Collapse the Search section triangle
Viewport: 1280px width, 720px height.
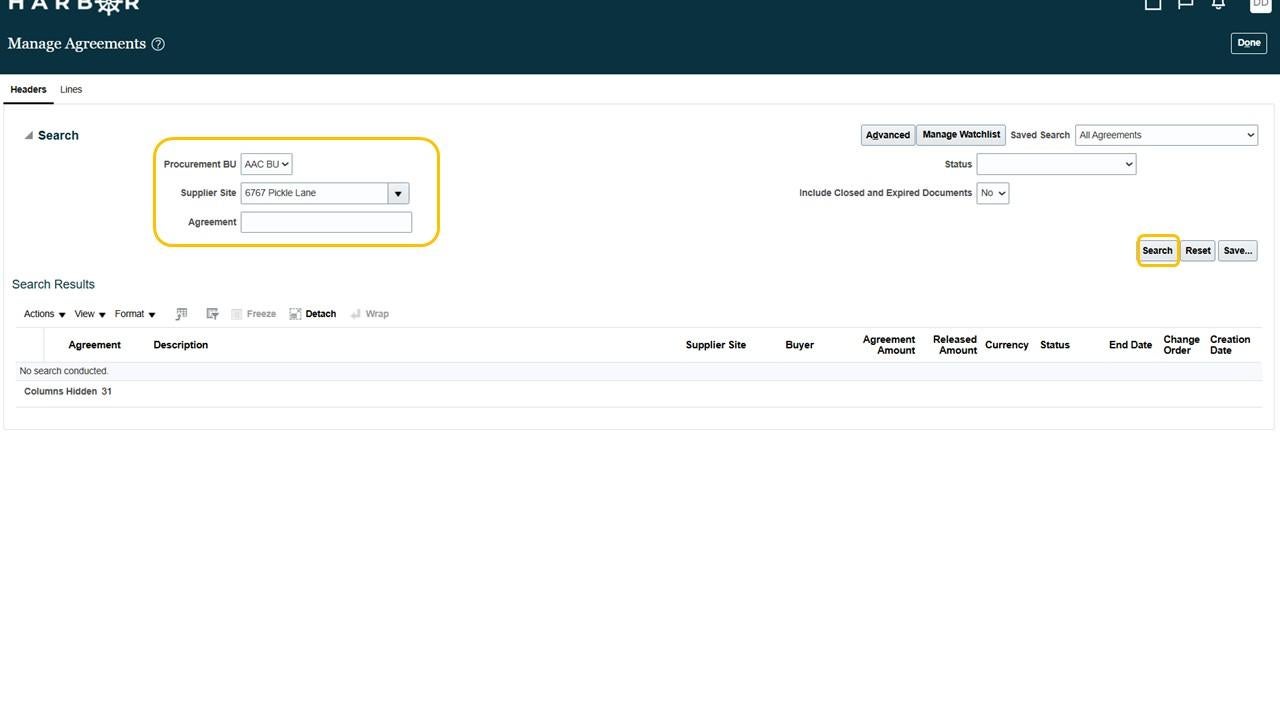tap(29, 135)
